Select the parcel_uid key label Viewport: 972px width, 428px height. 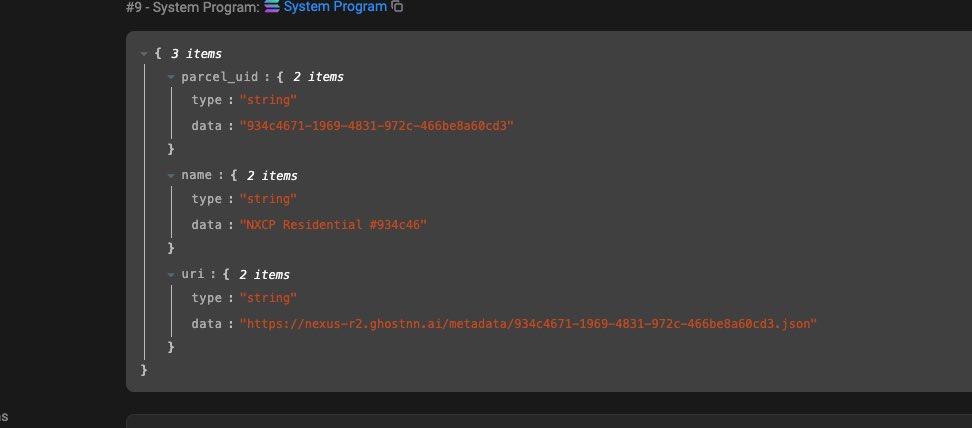pos(219,77)
